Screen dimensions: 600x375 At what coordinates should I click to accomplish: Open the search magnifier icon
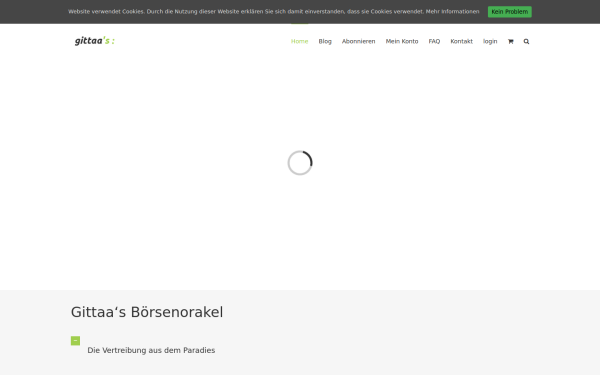click(x=526, y=41)
